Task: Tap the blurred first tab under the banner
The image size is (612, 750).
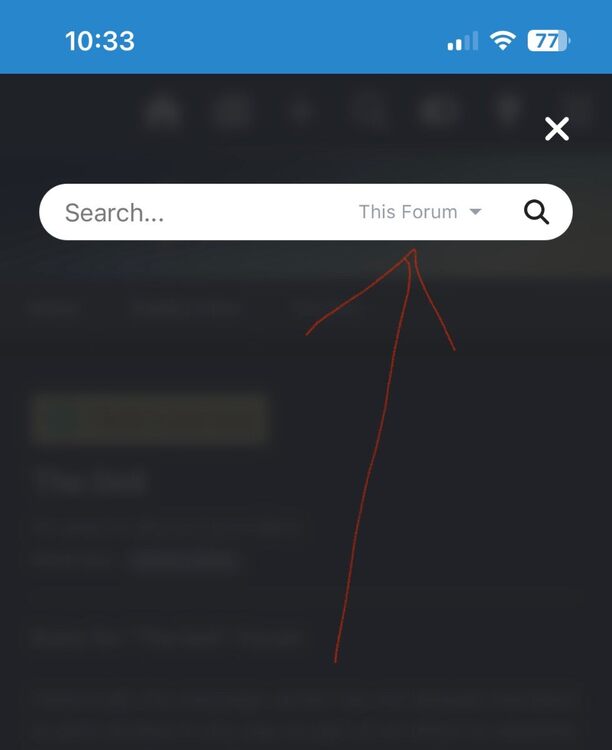Action: coord(56,309)
